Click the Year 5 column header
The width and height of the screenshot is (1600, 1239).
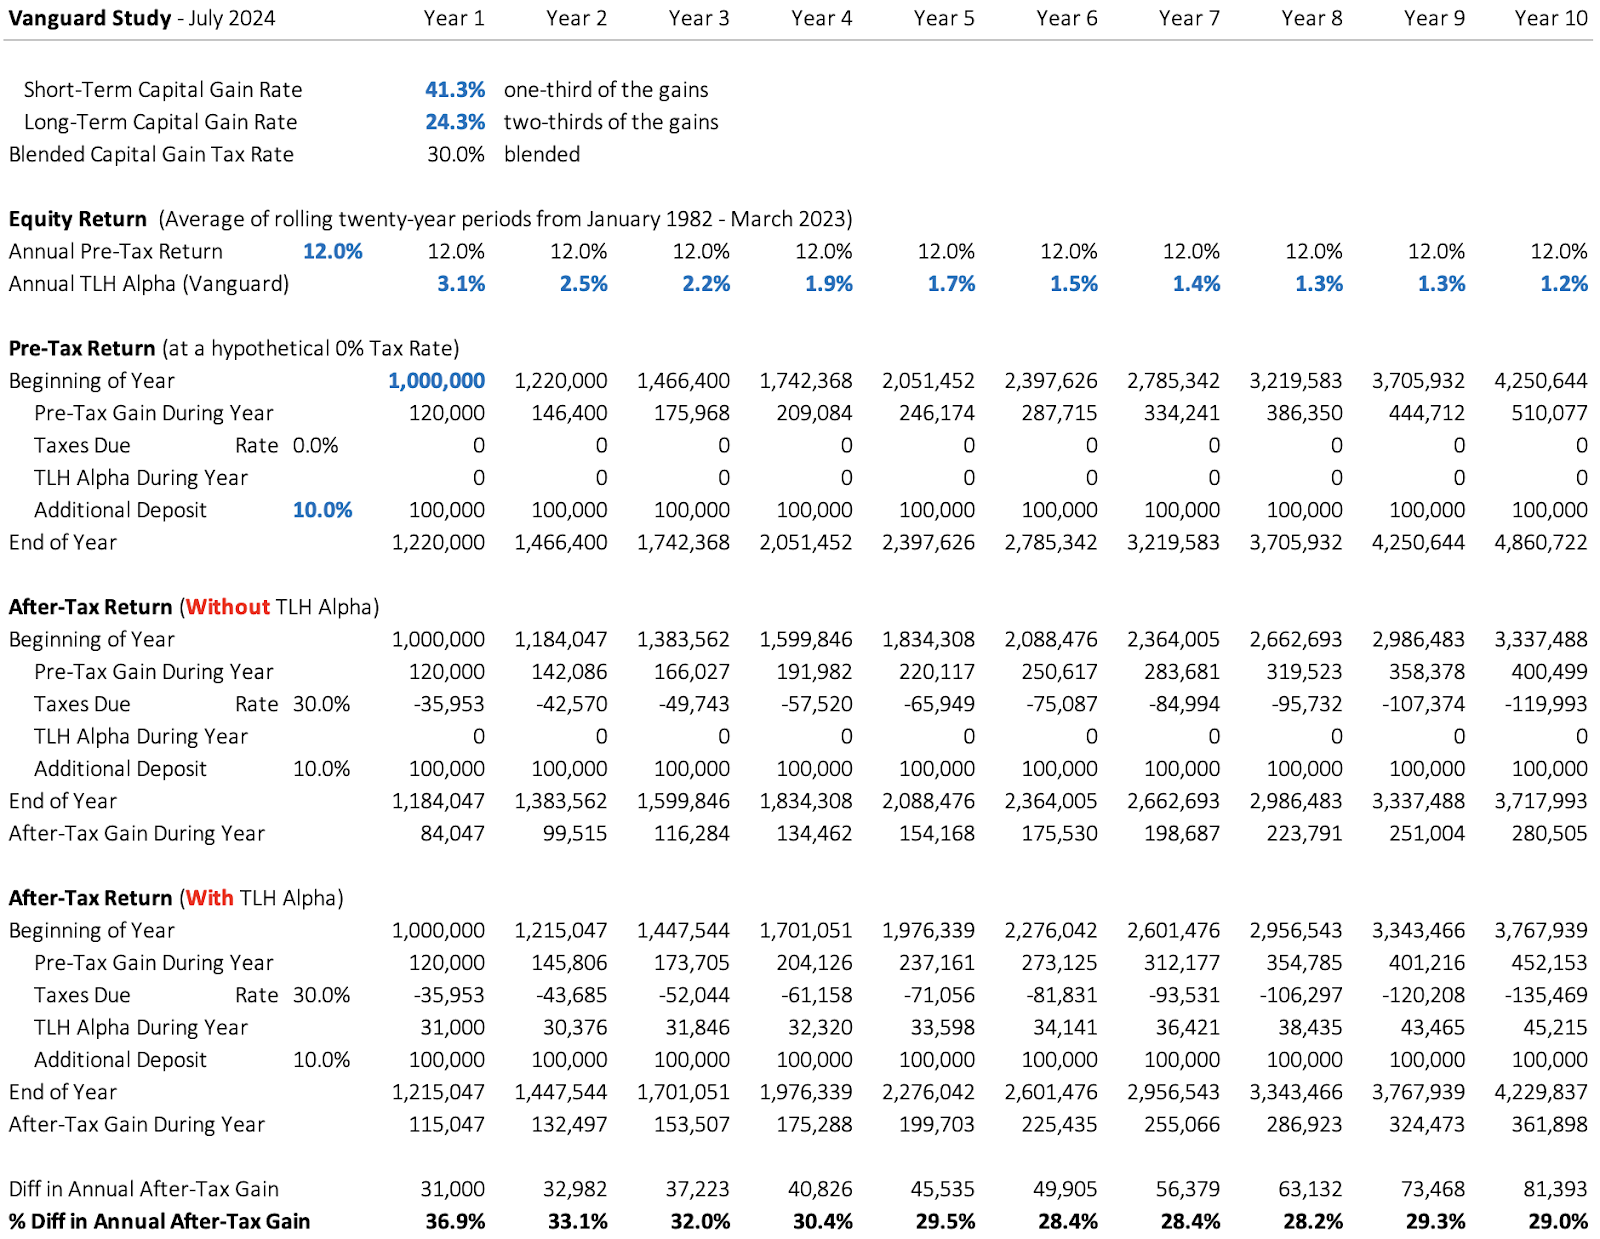943,18
